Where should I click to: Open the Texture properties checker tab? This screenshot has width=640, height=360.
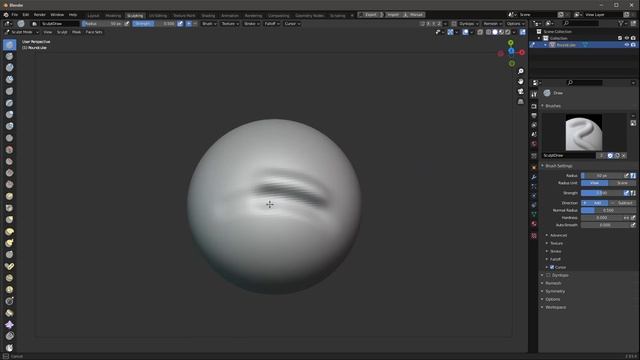point(534,236)
